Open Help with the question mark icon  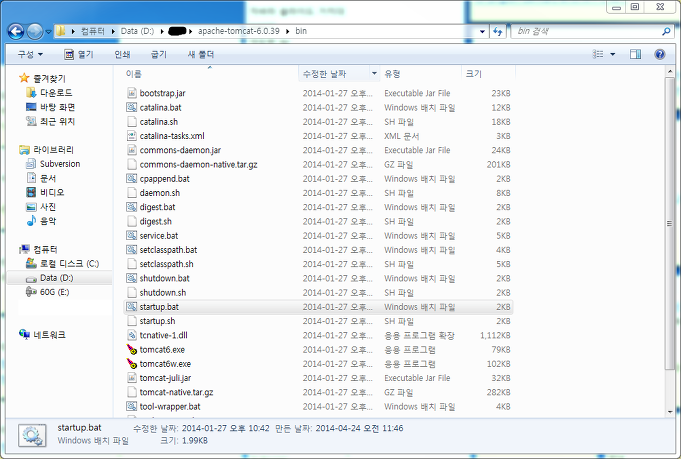660,54
